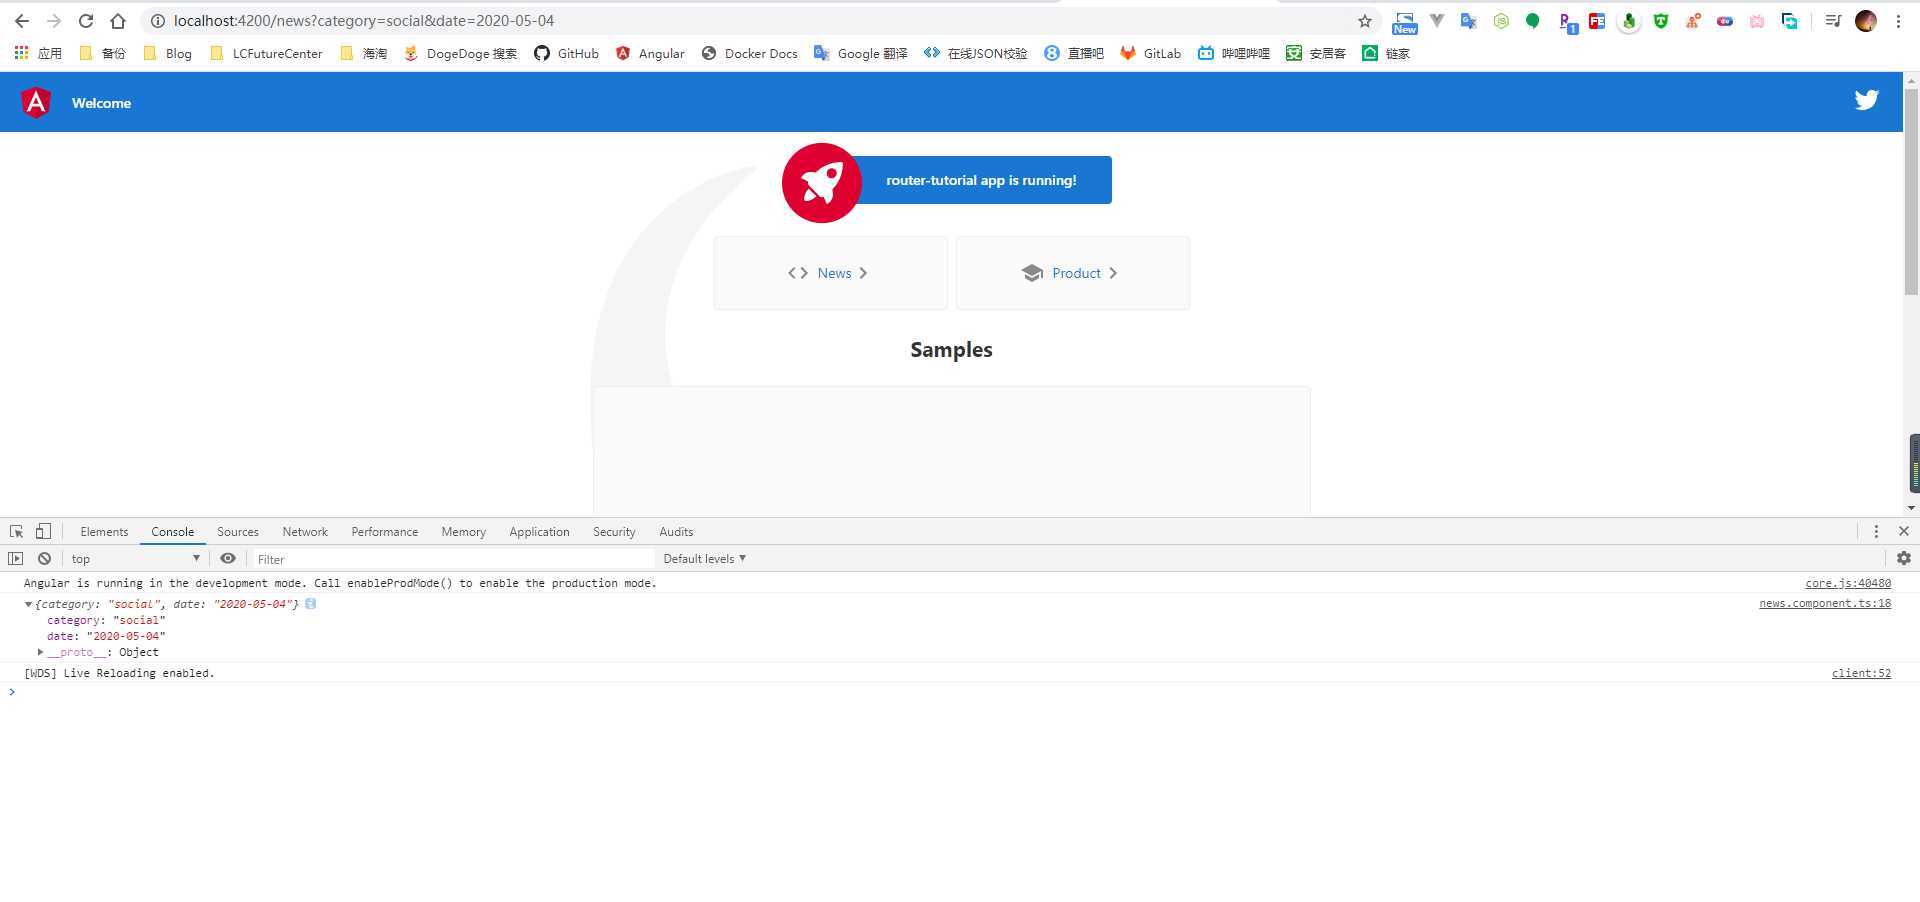Click the Product card link

(x=1072, y=273)
